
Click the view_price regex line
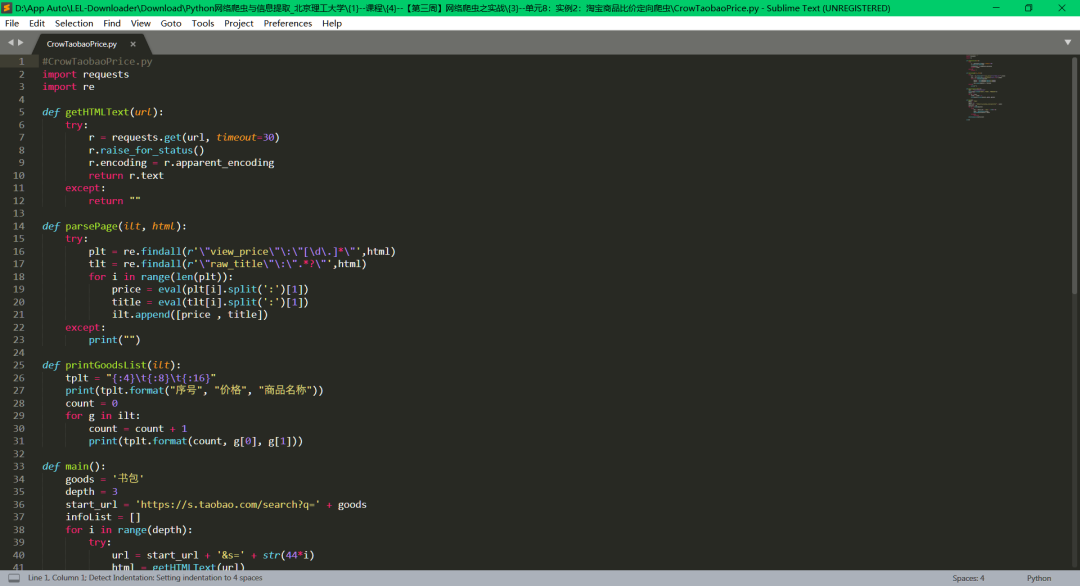[242, 251]
